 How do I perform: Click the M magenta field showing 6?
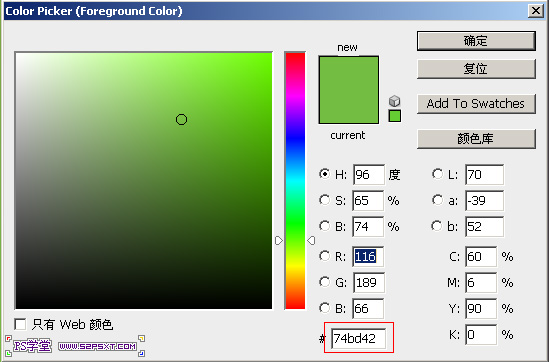click(481, 283)
